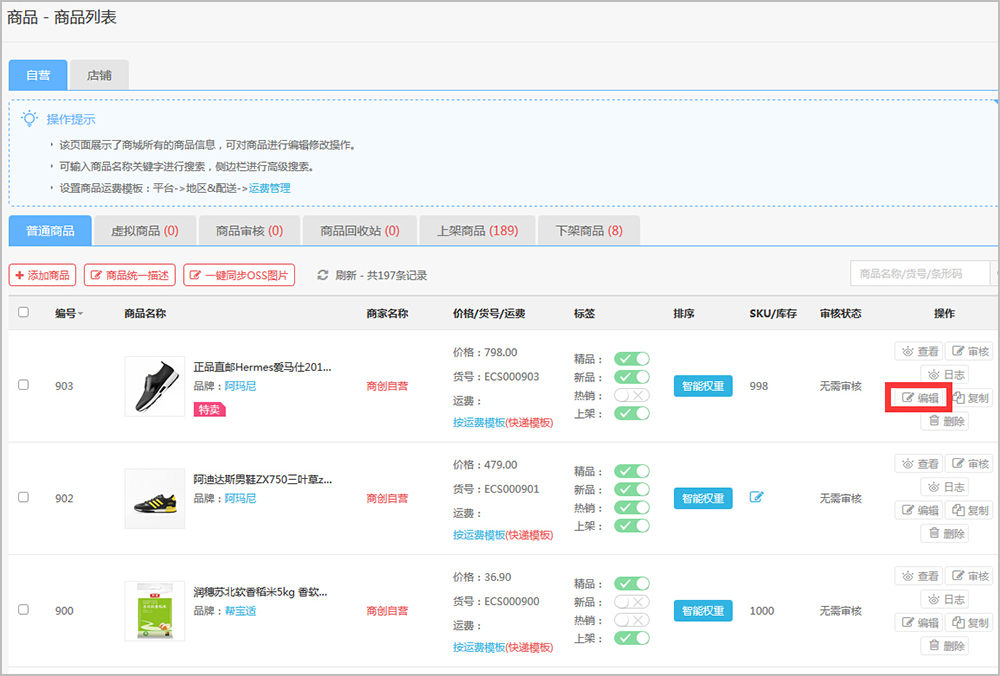Open brand link 帮宝适 for product 900
The height and width of the screenshot is (676, 1000).
240,610
